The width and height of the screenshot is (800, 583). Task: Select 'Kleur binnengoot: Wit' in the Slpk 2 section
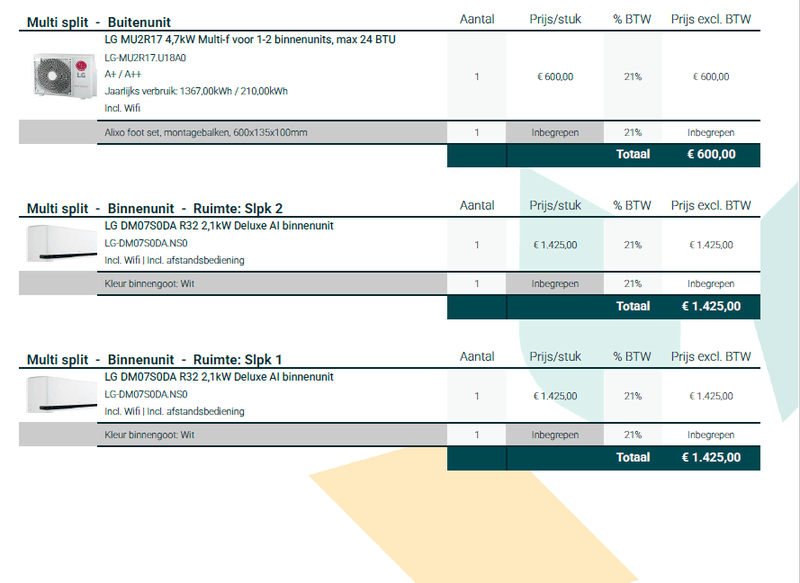click(149, 284)
